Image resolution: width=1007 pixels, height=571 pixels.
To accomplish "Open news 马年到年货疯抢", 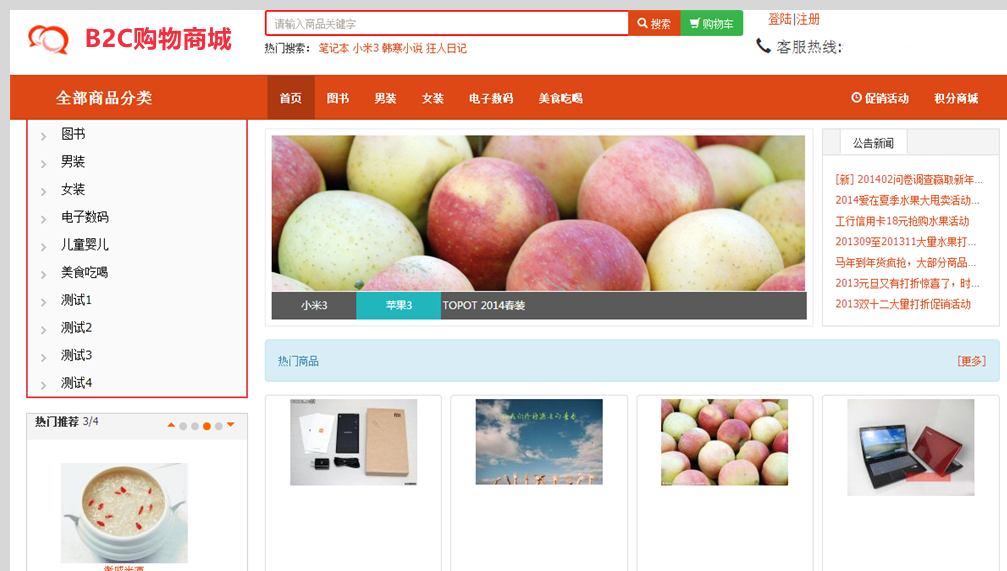I will coord(905,263).
